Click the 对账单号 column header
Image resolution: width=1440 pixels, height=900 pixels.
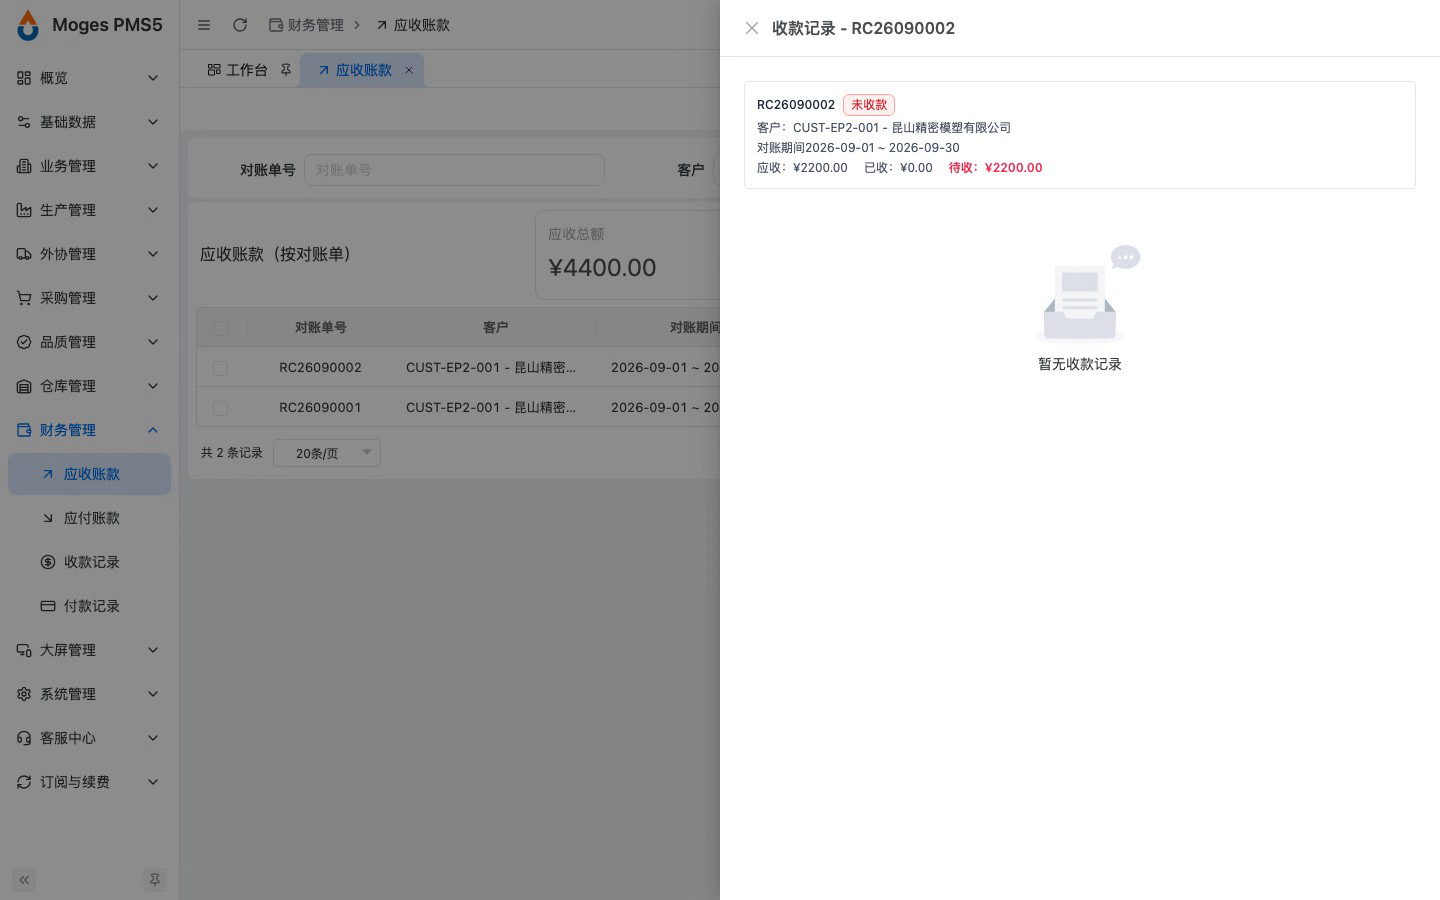[x=320, y=328]
